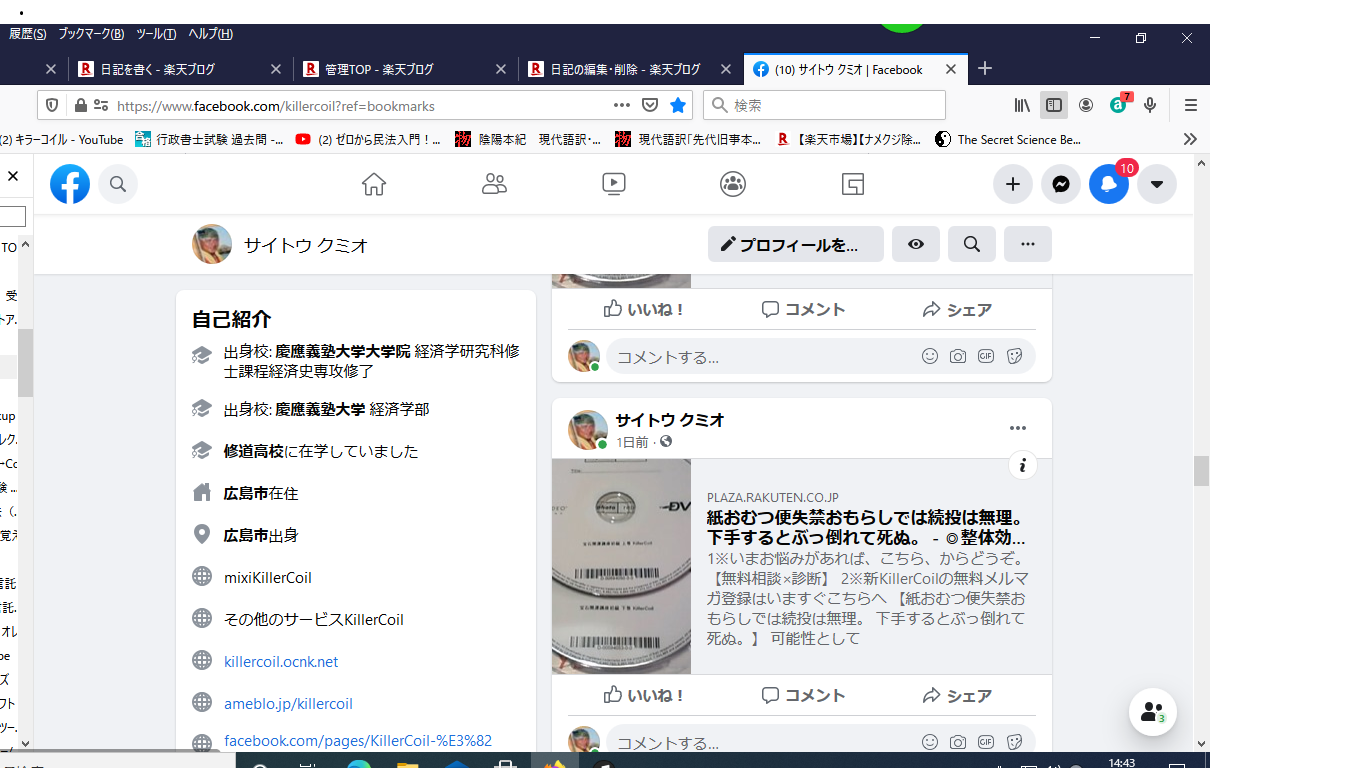
Task: Open the ブックマーク(B) menu
Action: click(91, 34)
